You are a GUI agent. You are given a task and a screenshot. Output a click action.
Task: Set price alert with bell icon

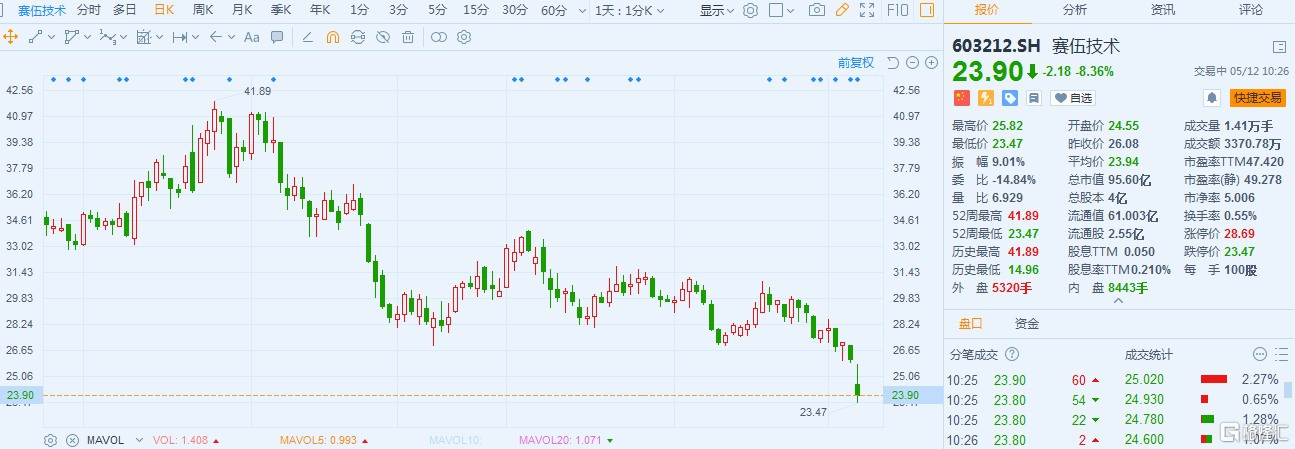click(x=1212, y=98)
